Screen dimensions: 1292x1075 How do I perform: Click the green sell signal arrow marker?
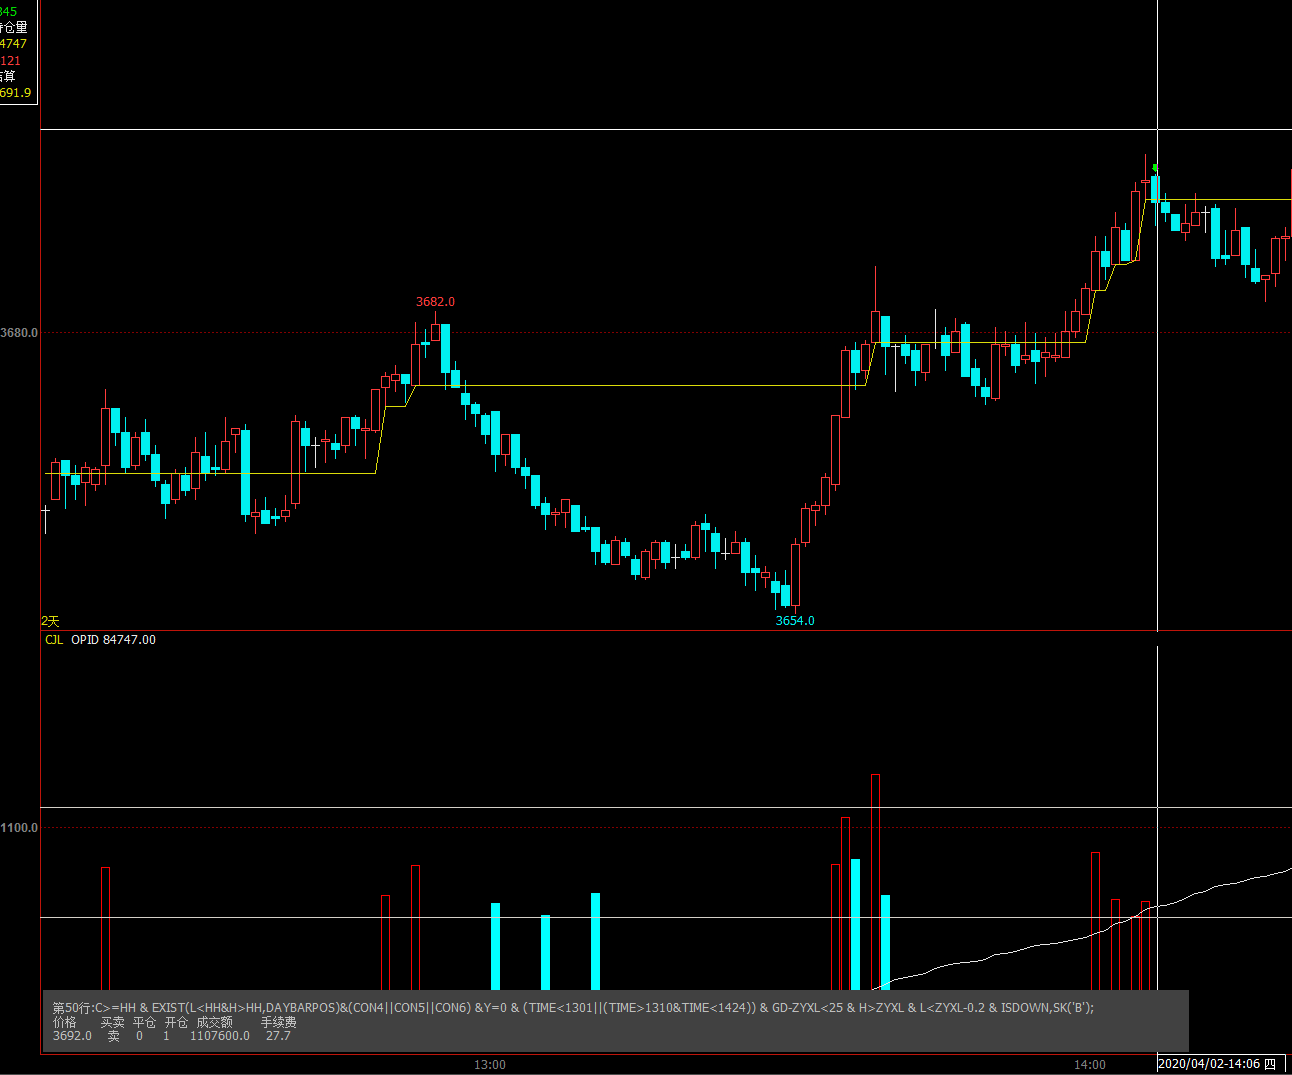1155,168
